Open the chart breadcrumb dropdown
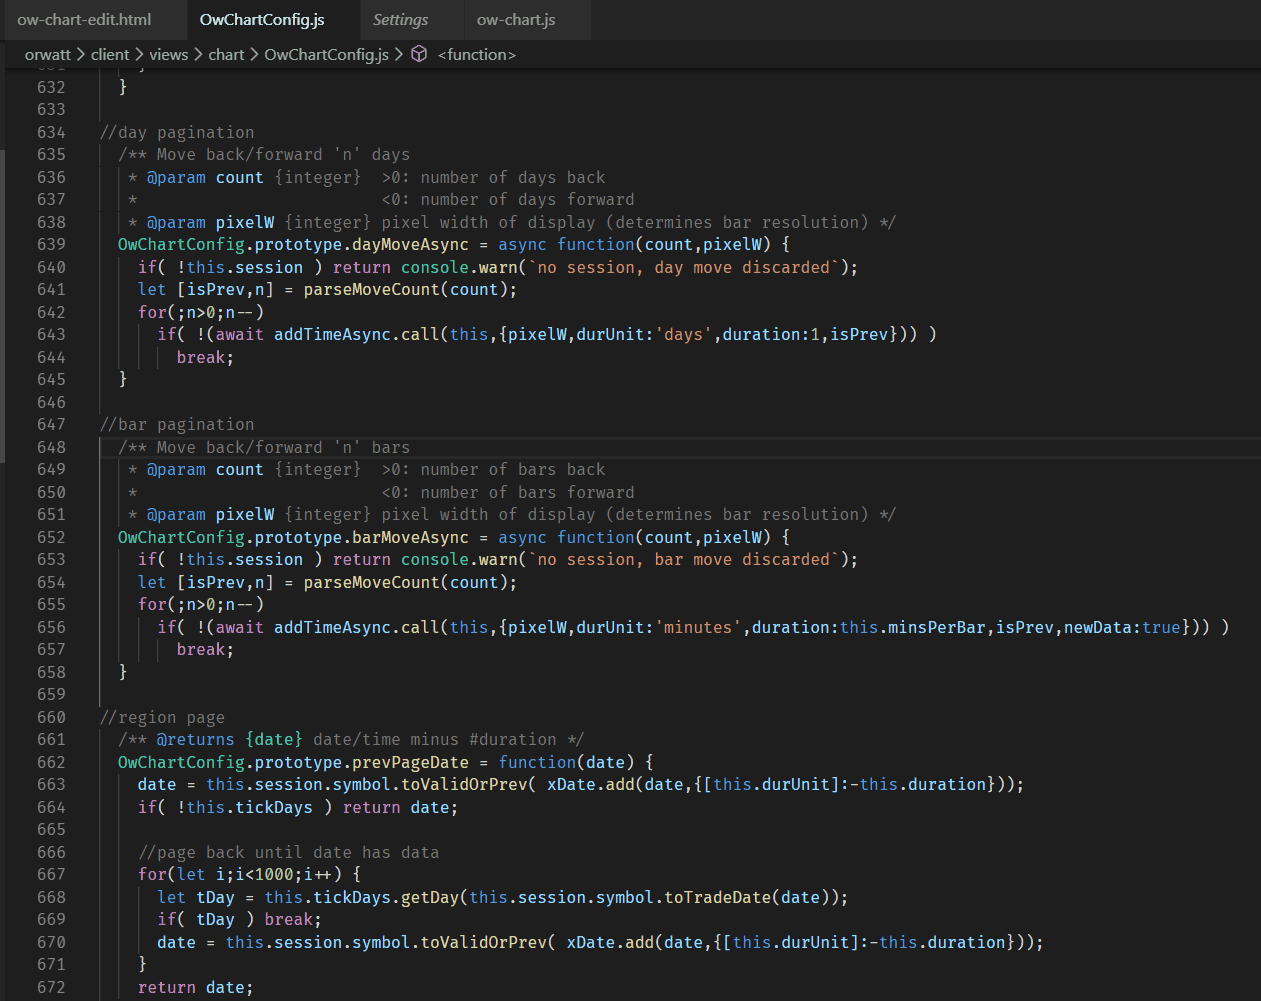The width and height of the screenshot is (1261, 1001). (226, 55)
